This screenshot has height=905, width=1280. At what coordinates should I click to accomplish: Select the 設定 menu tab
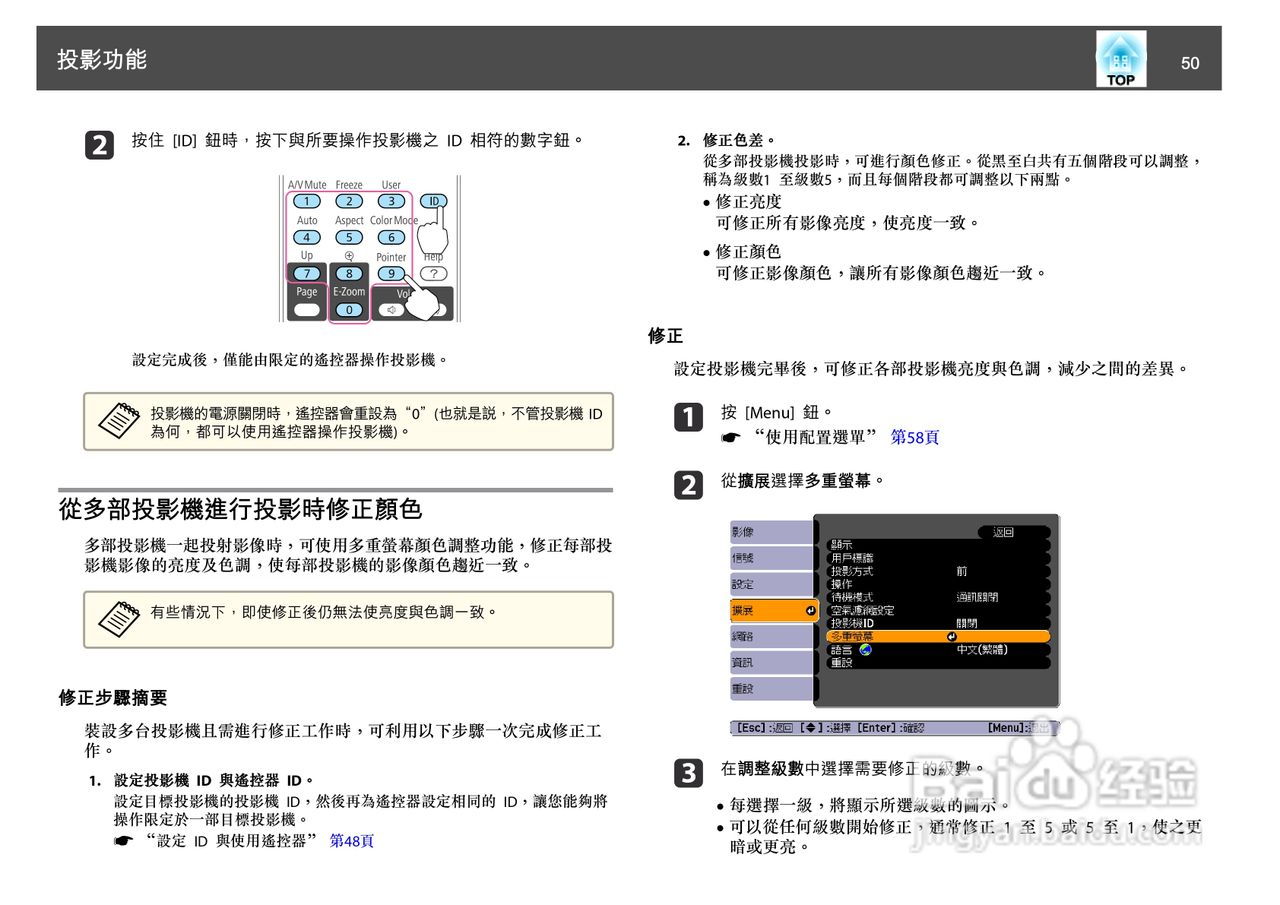pos(772,584)
